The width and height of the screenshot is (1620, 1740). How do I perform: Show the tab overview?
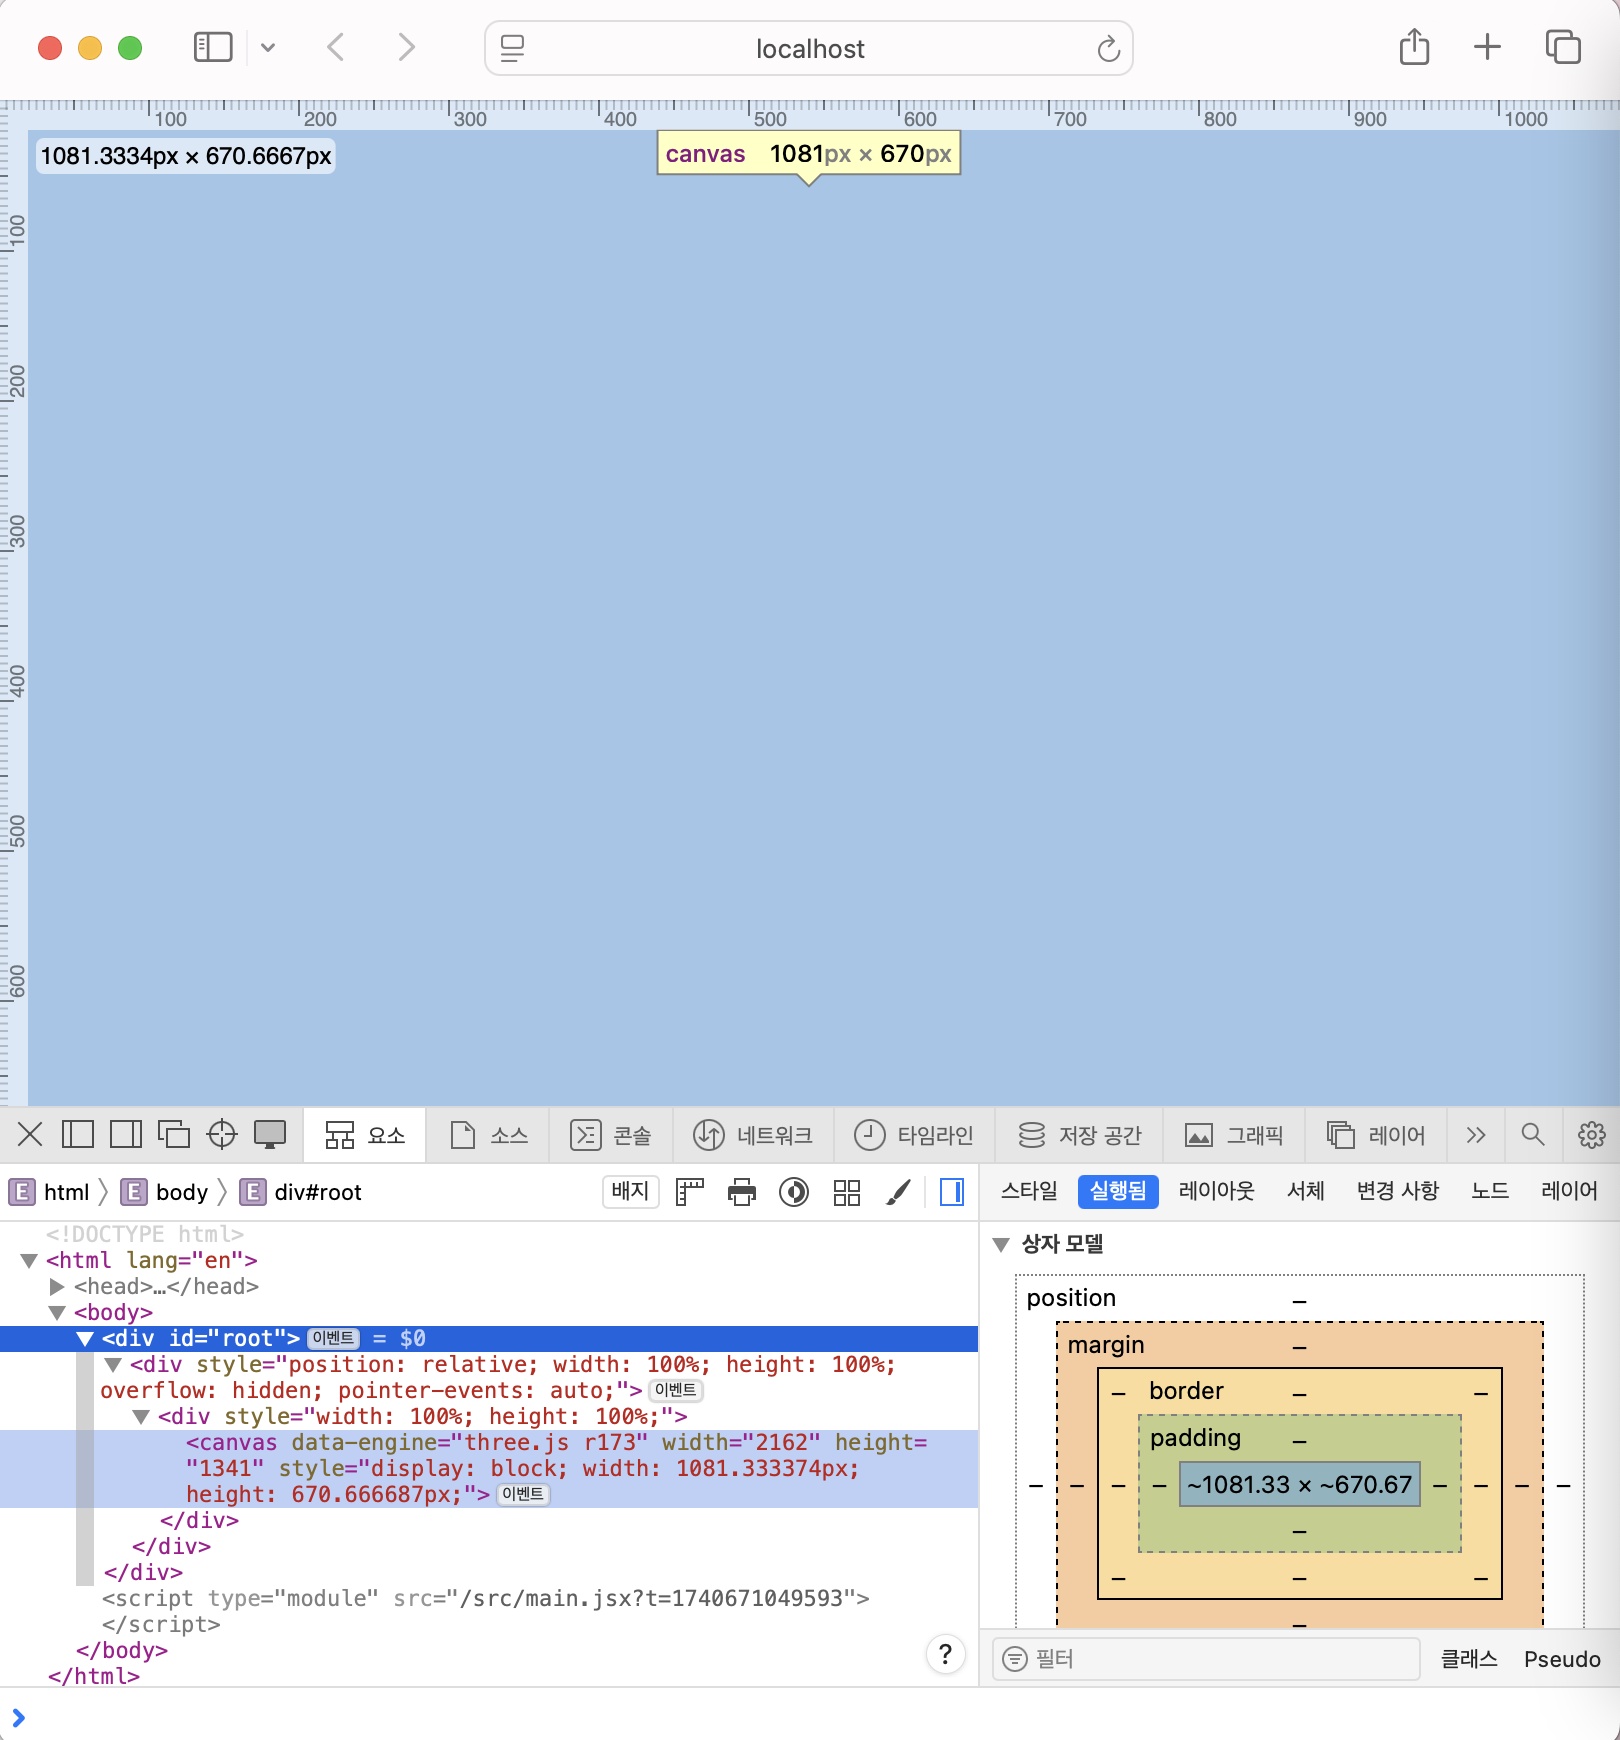[x=1563, y=47]
